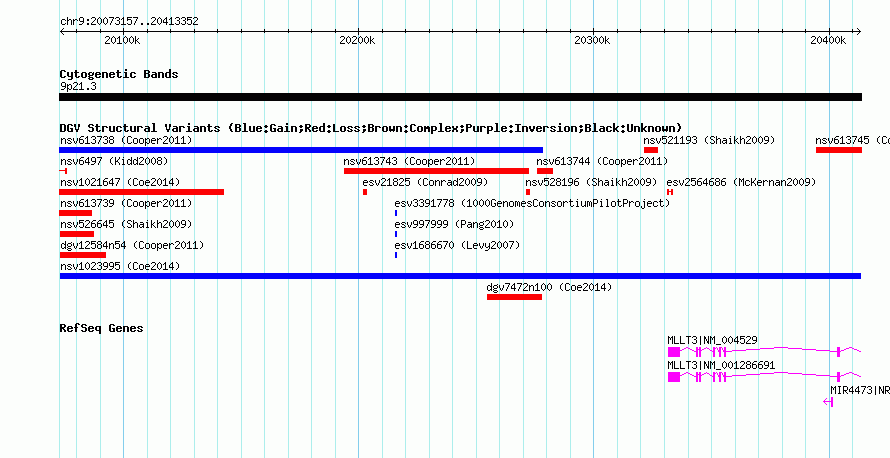Click the black 9p21.3 cytogenetic band bar

(x=460, y=97)
